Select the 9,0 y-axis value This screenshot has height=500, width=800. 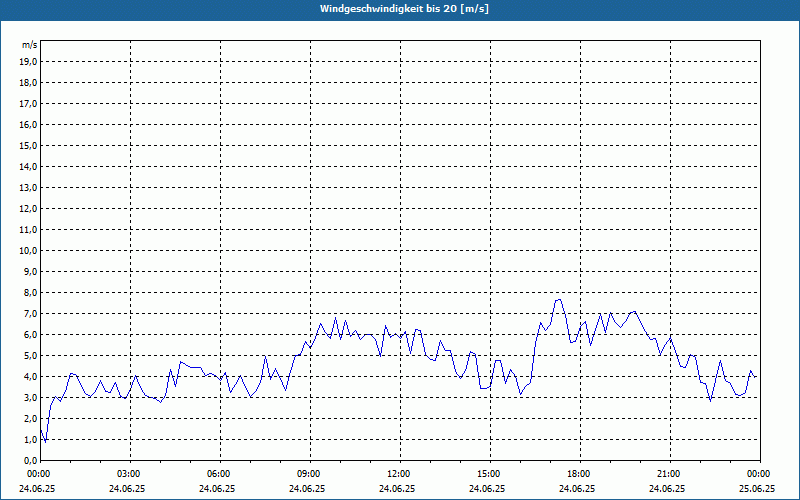click(x=30, y=271)
